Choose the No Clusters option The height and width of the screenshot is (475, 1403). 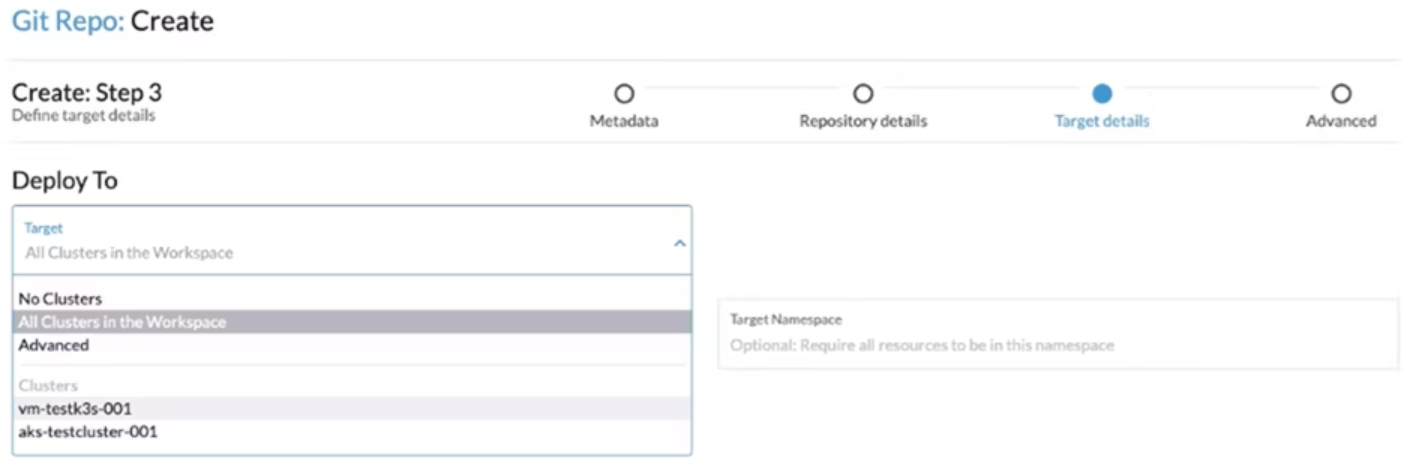click(x=60, y=298)
